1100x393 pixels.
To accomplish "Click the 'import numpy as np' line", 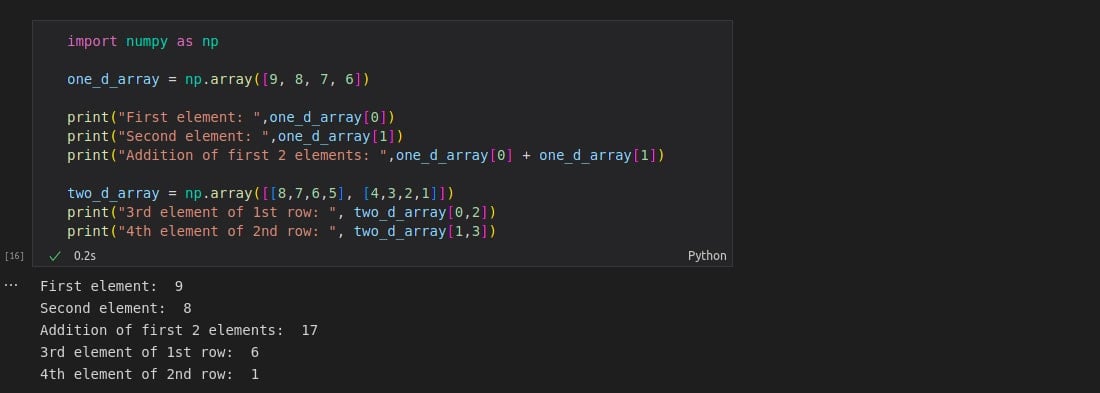I will [x=143, y=41].
